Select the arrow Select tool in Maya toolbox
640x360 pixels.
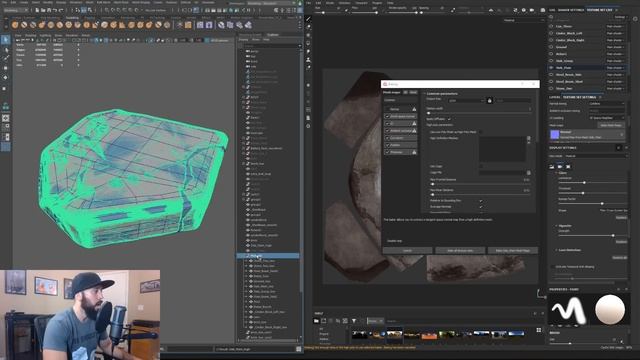[5, 40]
